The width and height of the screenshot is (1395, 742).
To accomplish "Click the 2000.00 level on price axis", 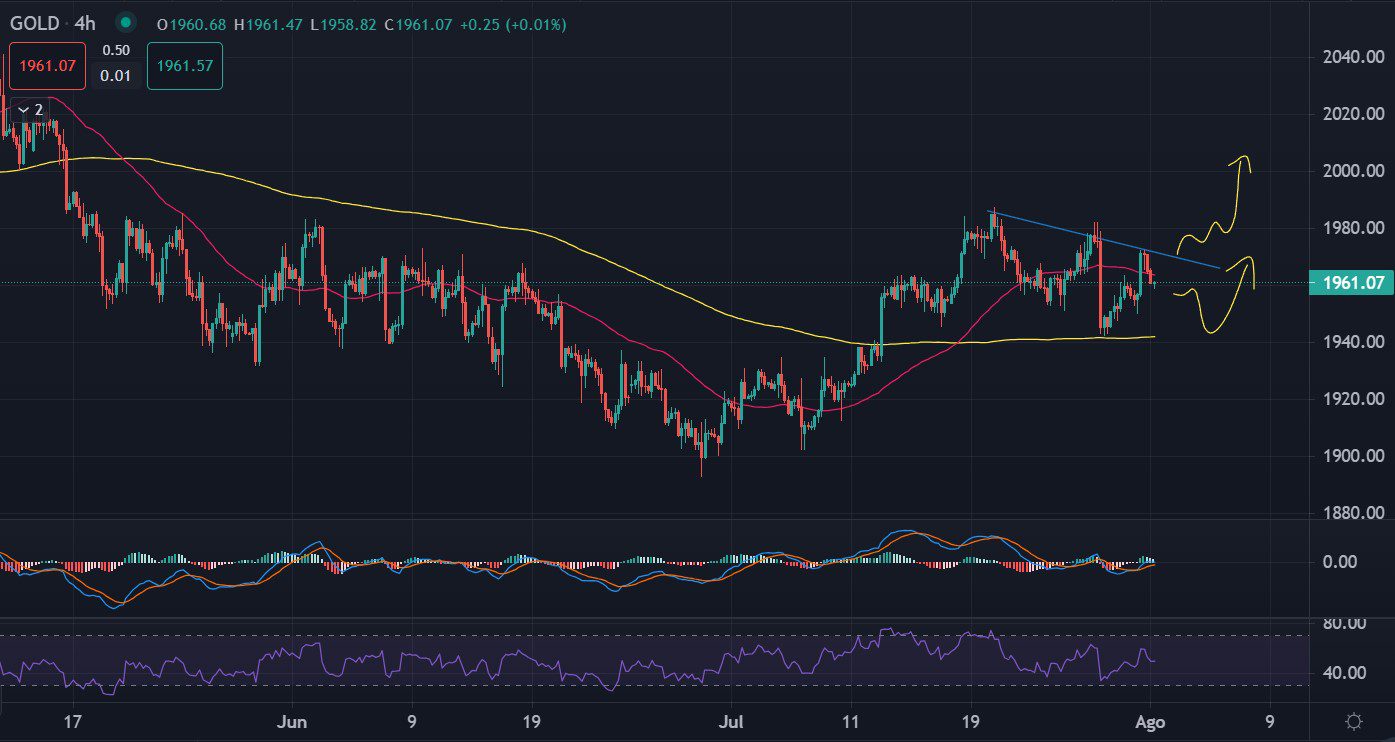I will [1343, 171].
